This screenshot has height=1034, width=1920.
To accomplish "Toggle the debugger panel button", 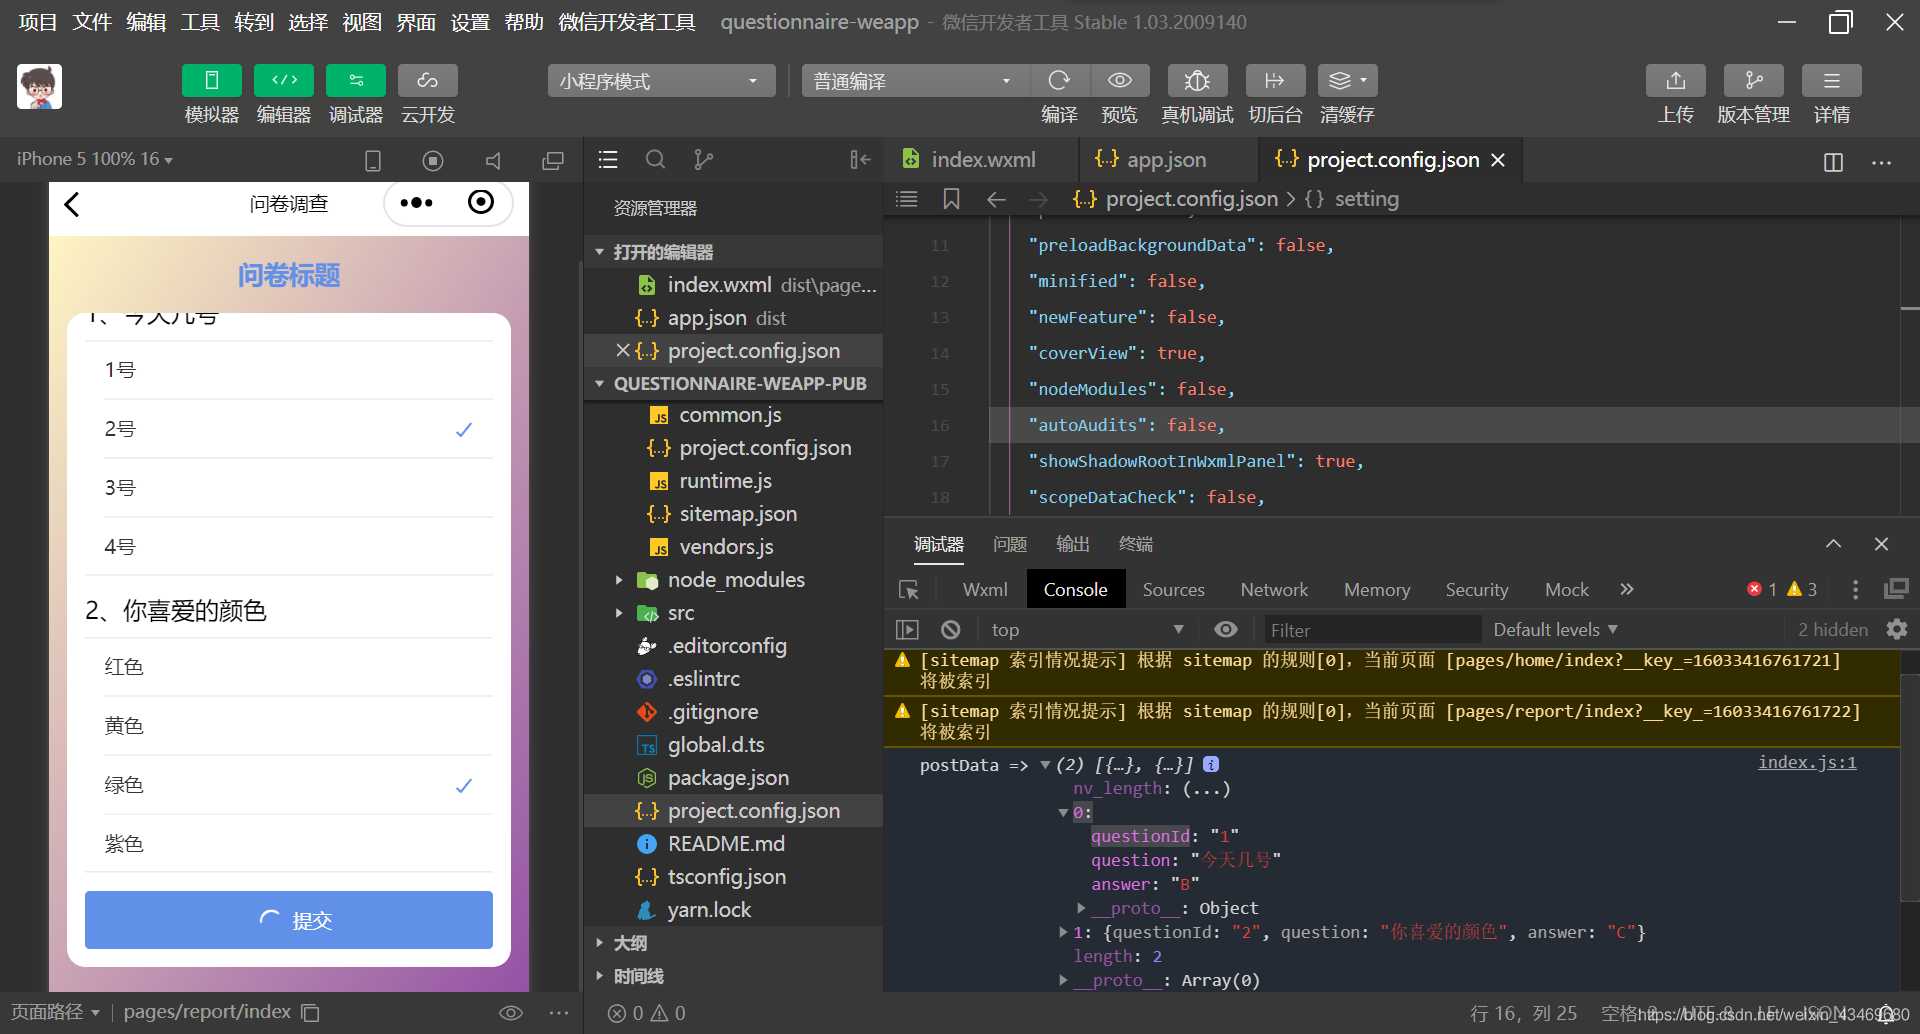I will coord(356,80).
